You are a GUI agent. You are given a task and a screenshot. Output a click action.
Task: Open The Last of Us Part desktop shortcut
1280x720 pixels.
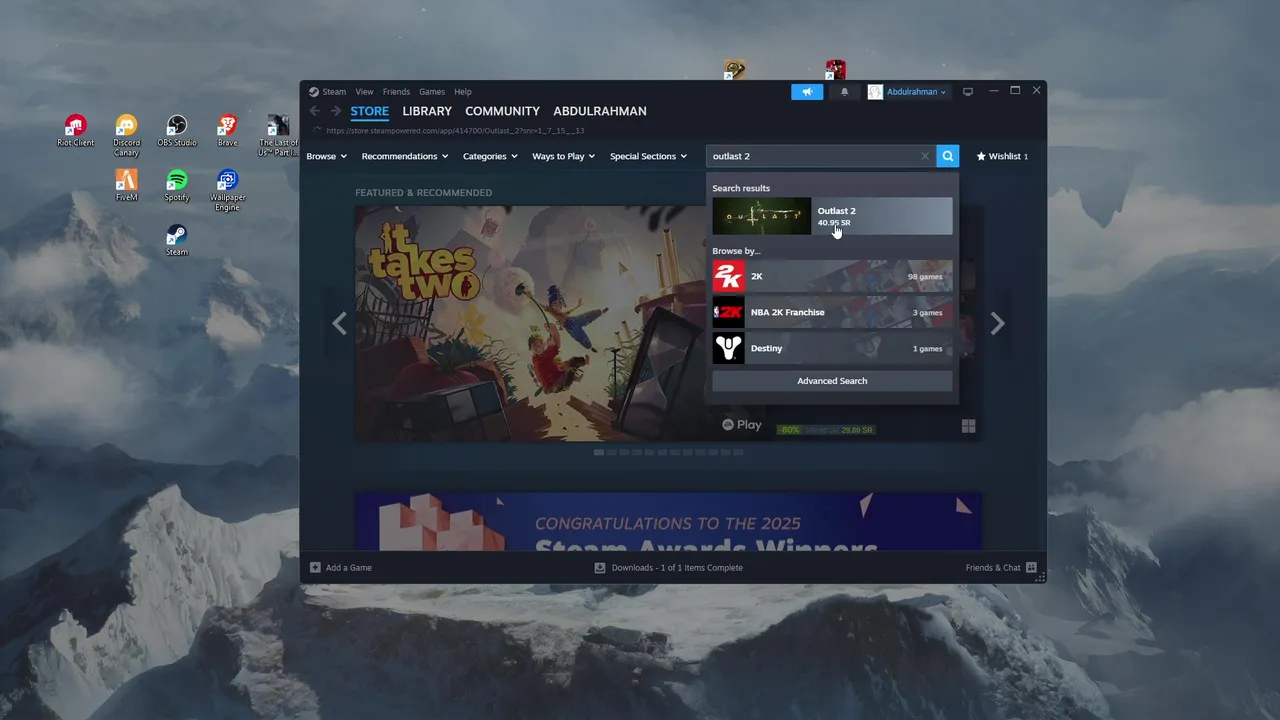[278, 135]
